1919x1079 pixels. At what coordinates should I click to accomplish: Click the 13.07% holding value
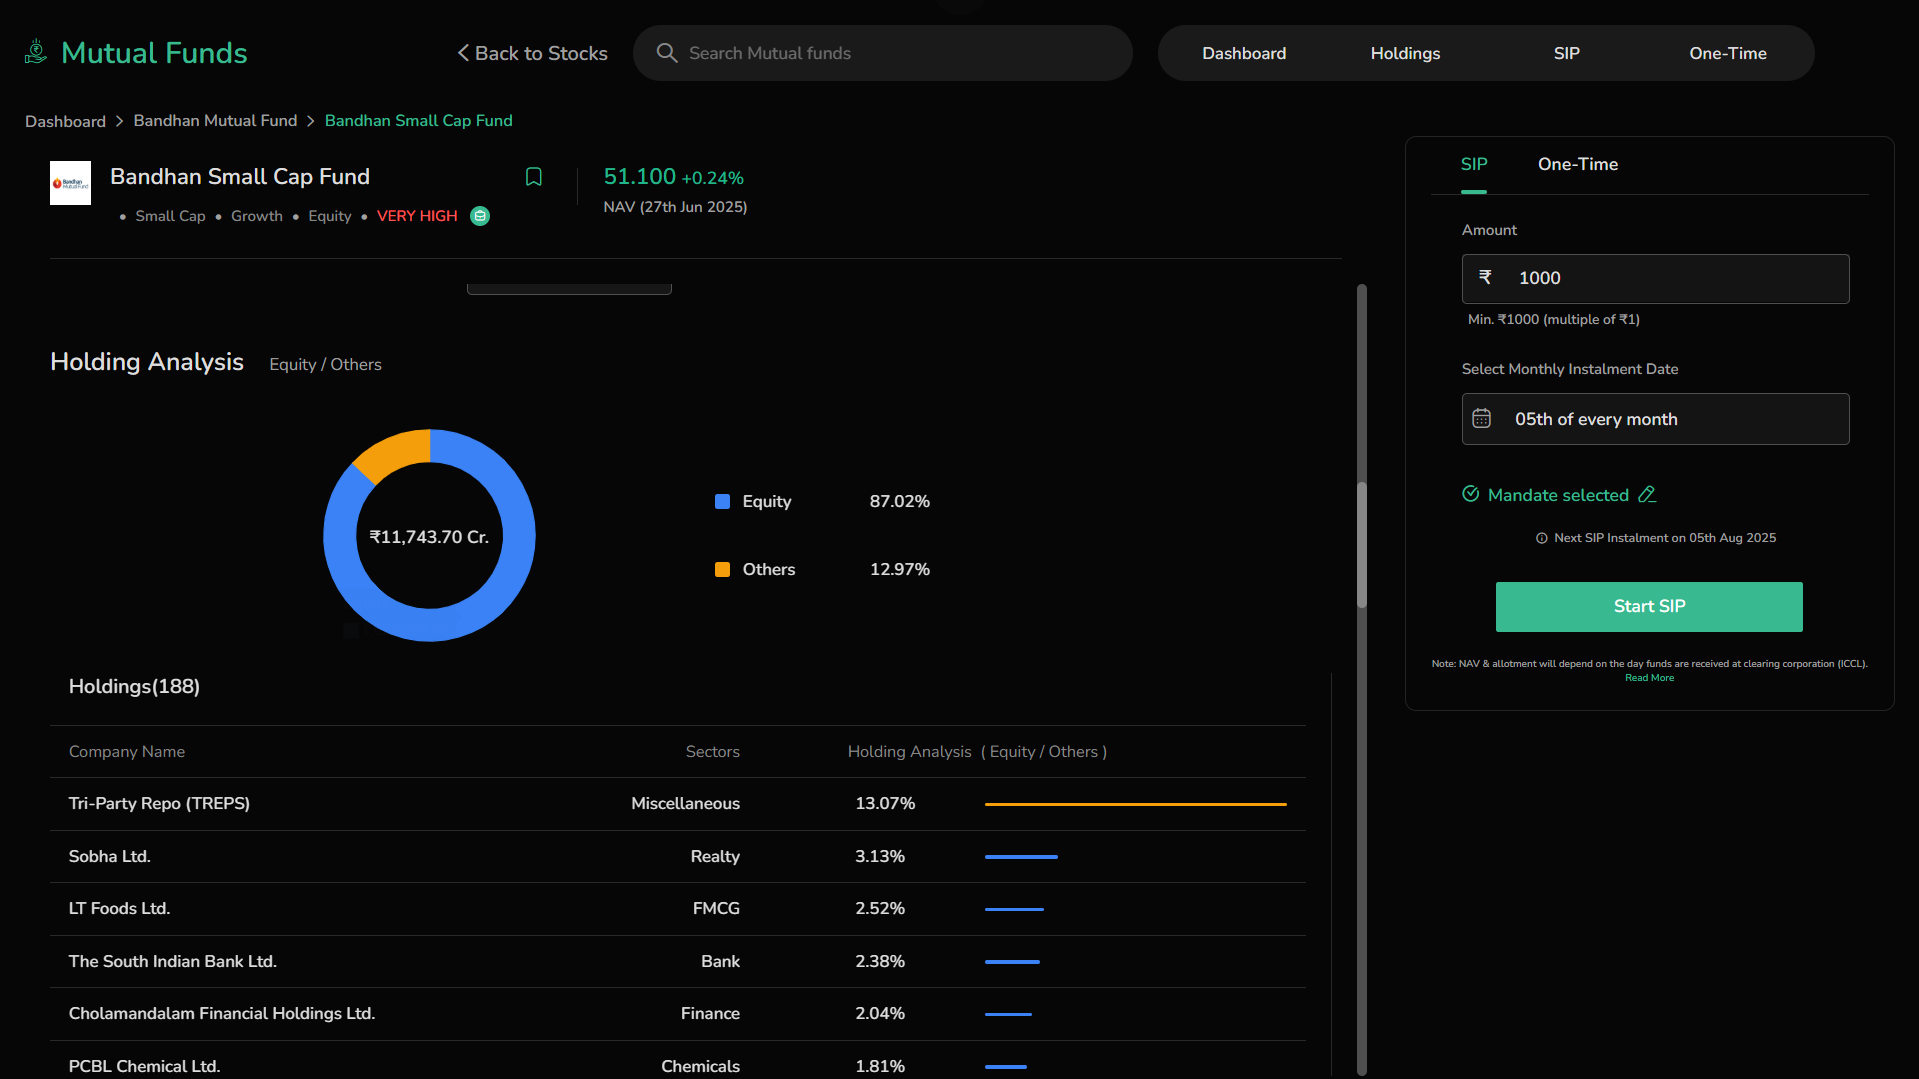point(885,803)
